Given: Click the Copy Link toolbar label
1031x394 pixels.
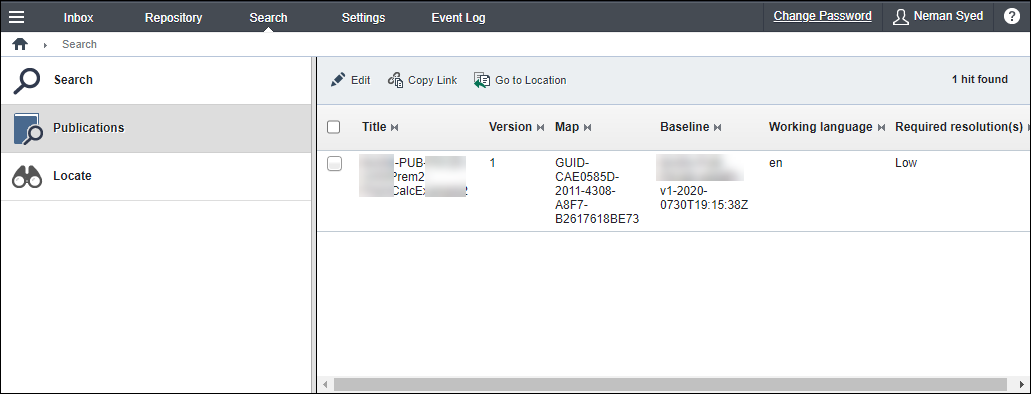Looking at the screenshot, I should click(x=432, y=80).
